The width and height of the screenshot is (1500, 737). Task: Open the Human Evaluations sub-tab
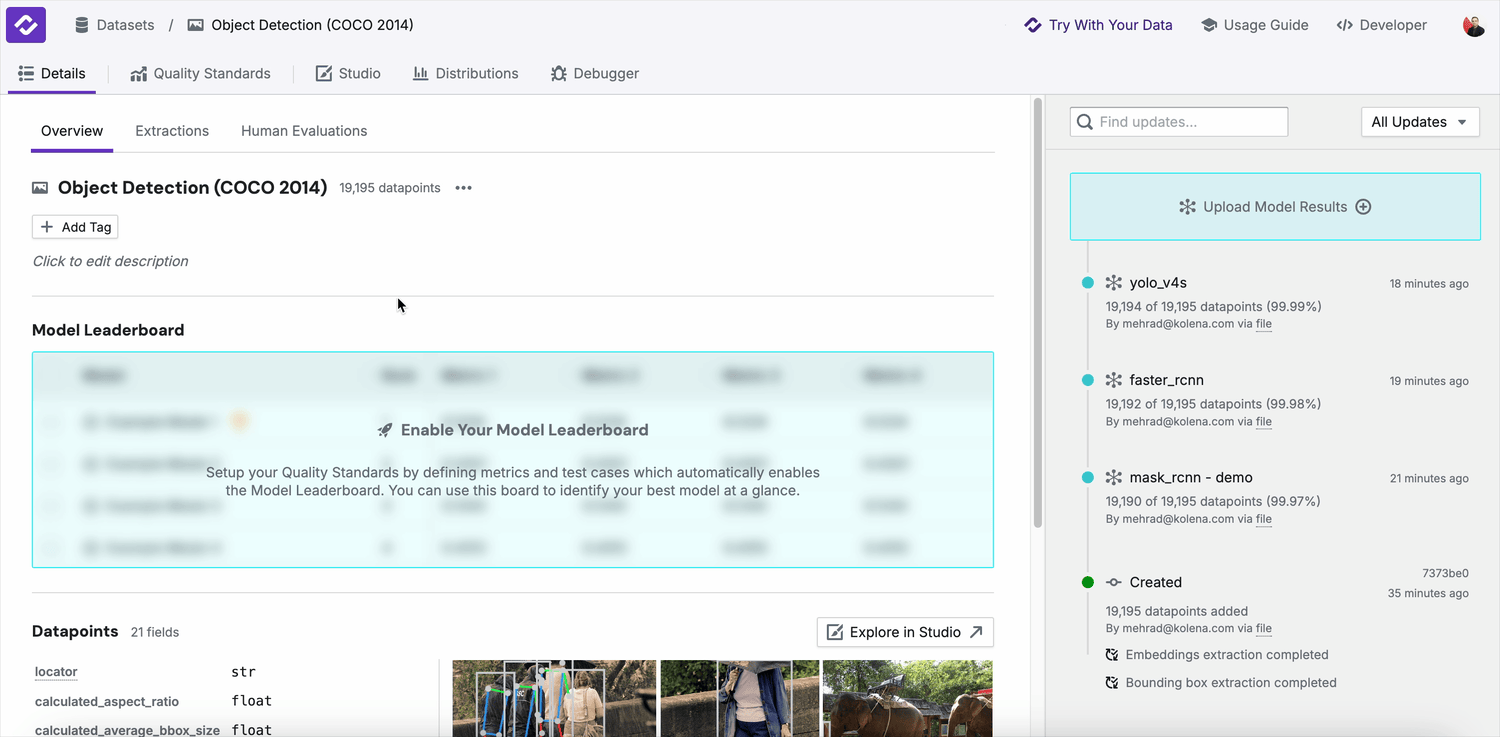coord(304,131)
